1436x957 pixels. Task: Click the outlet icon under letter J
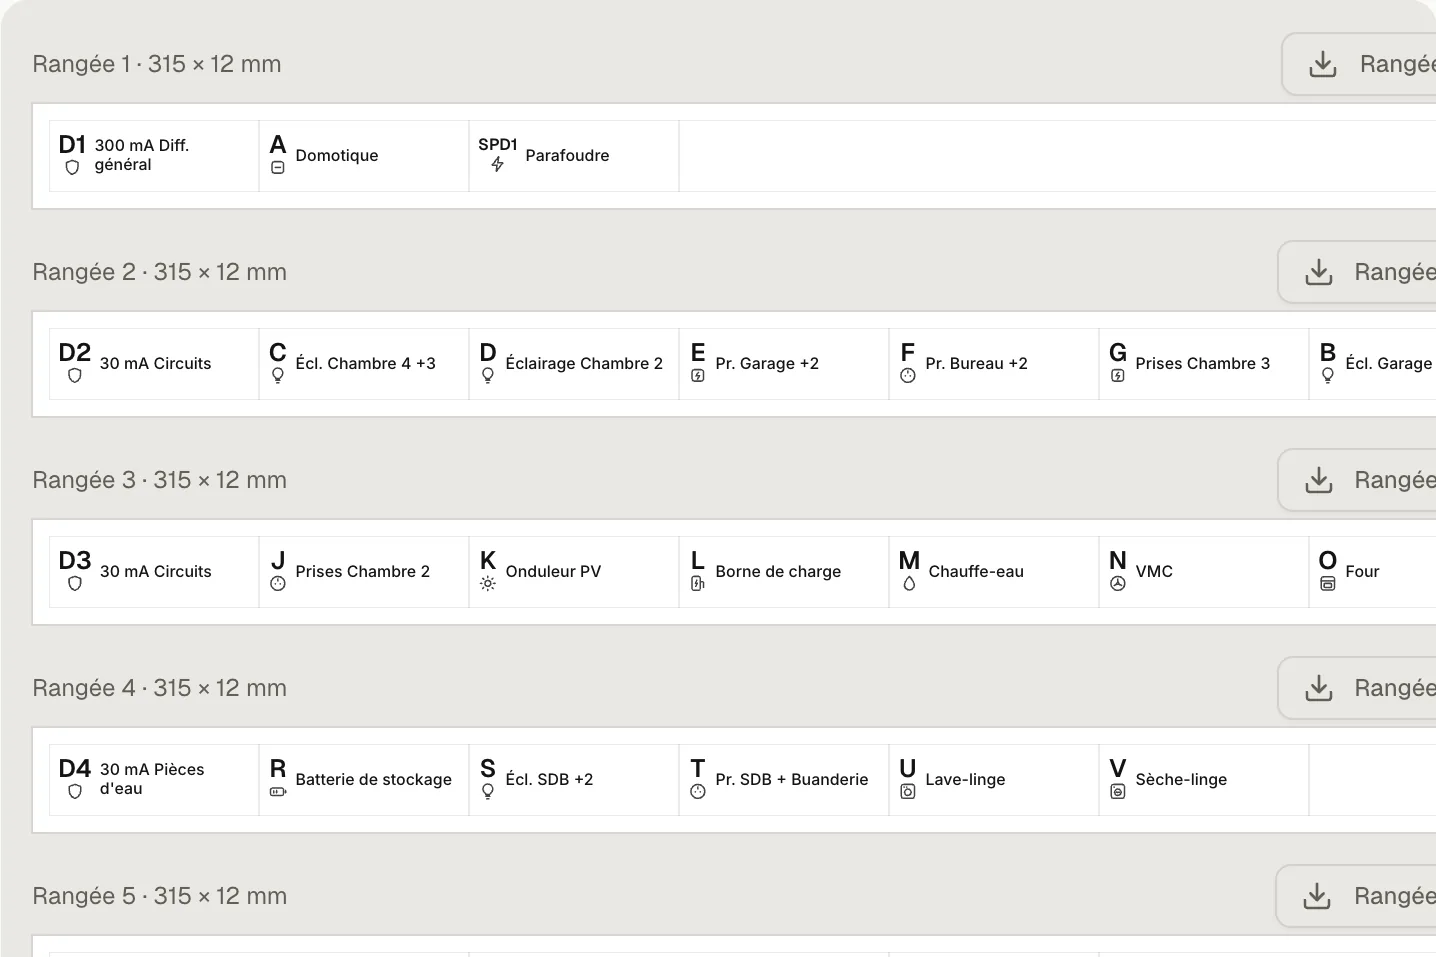[278, 584]
